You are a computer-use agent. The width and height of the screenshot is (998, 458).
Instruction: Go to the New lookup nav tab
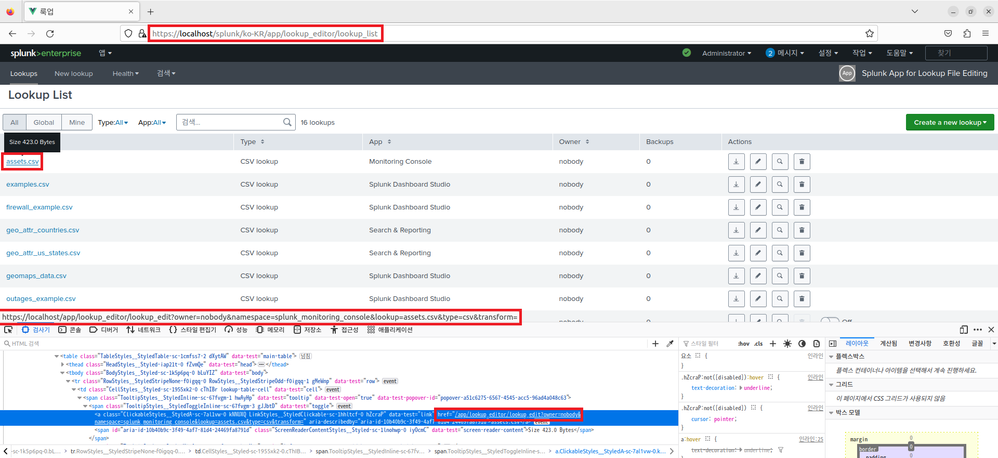tap(75, 73)
